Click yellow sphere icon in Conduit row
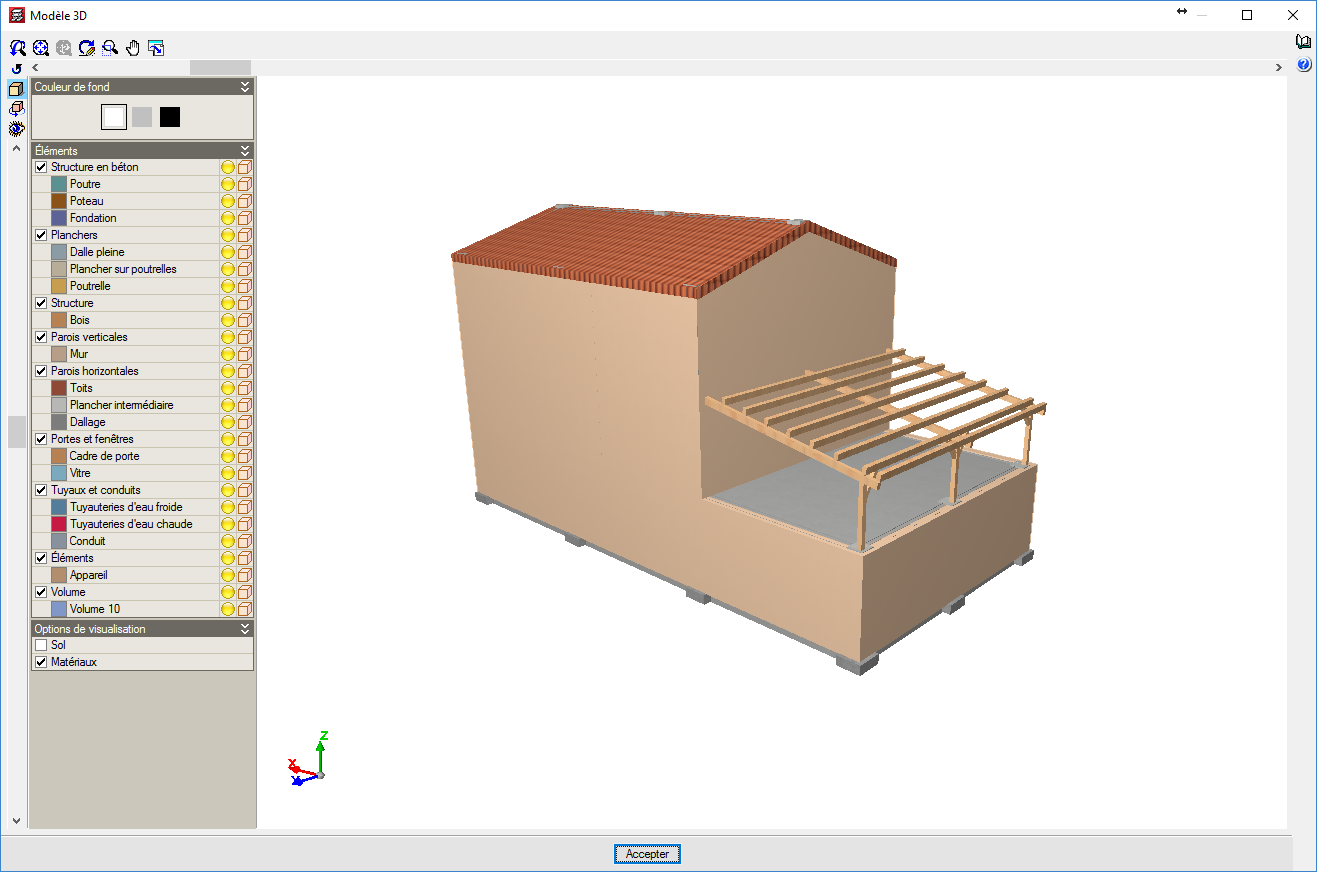Screen dimensions: 1317x872 pos(228,541)
